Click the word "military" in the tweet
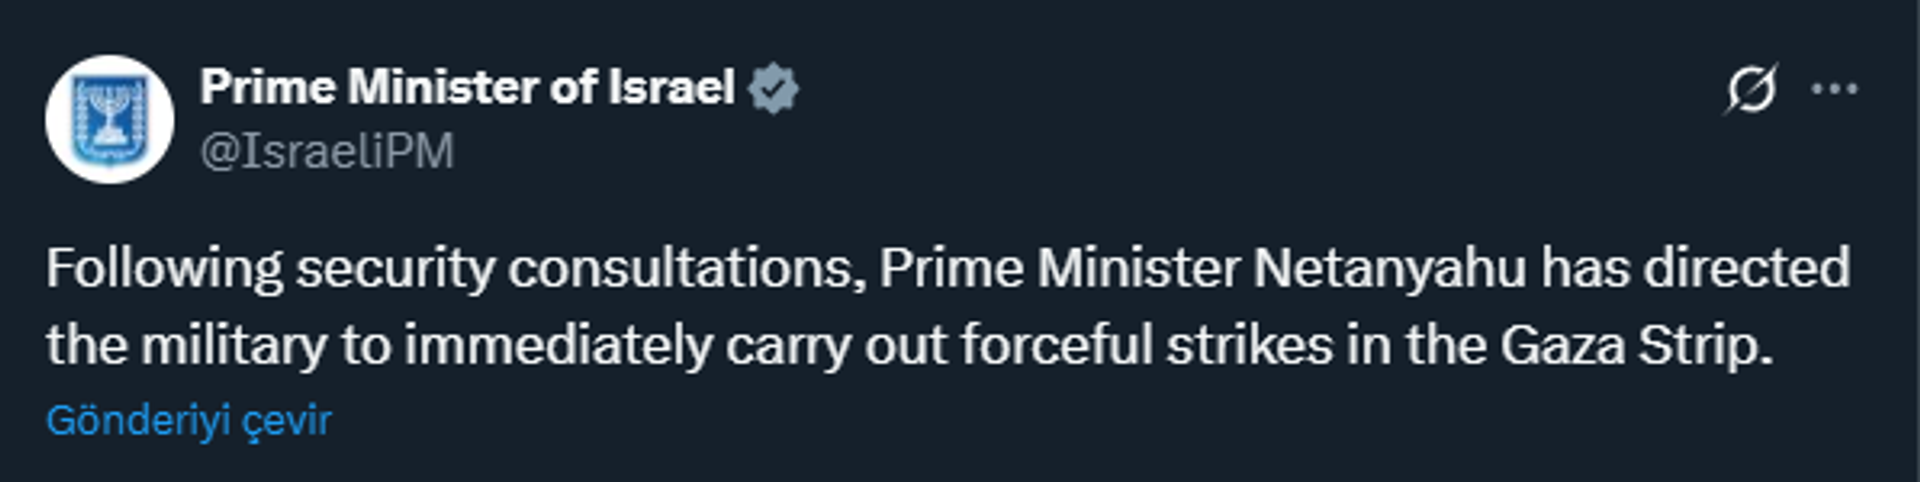This screenshot has width=1920, height=482. click(x=234, y=346)
